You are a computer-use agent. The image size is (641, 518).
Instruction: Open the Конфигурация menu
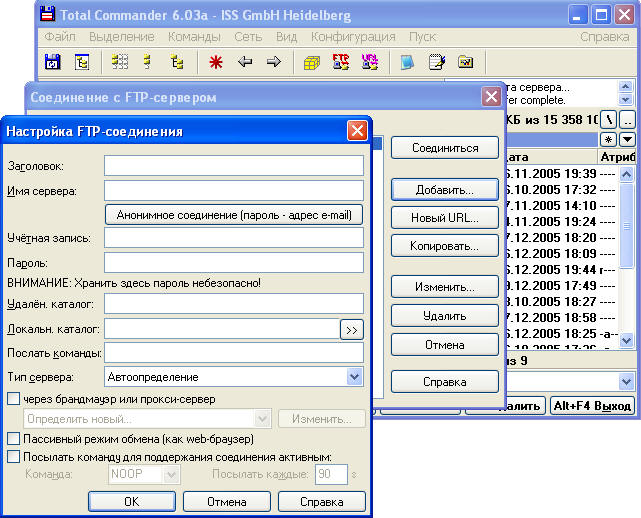click(353, 37)
